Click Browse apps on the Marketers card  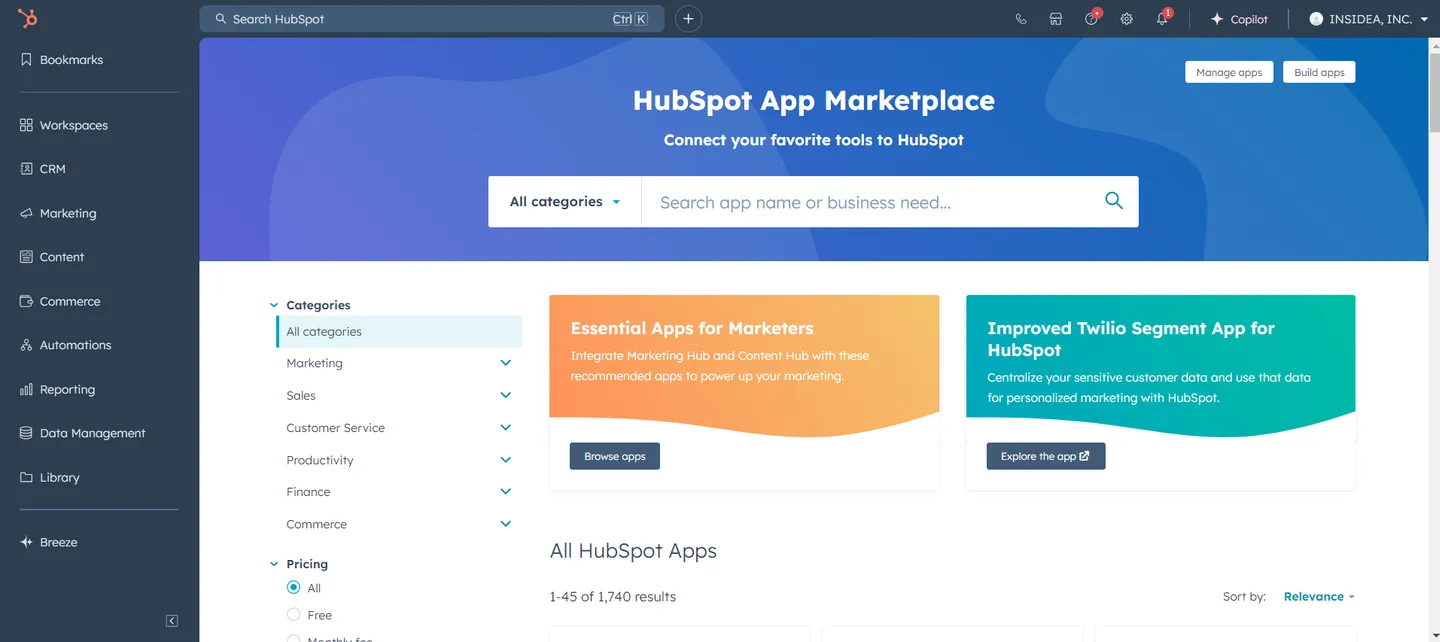coord(615,456)
